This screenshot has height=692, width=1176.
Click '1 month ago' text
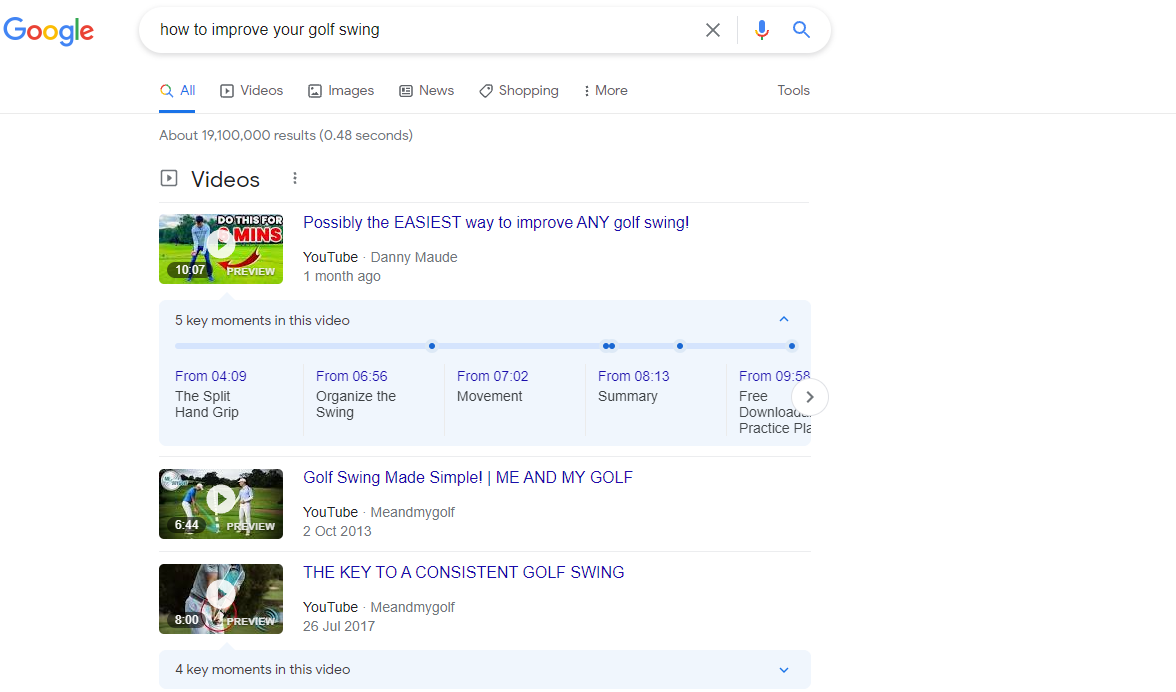tap(342, 277)
